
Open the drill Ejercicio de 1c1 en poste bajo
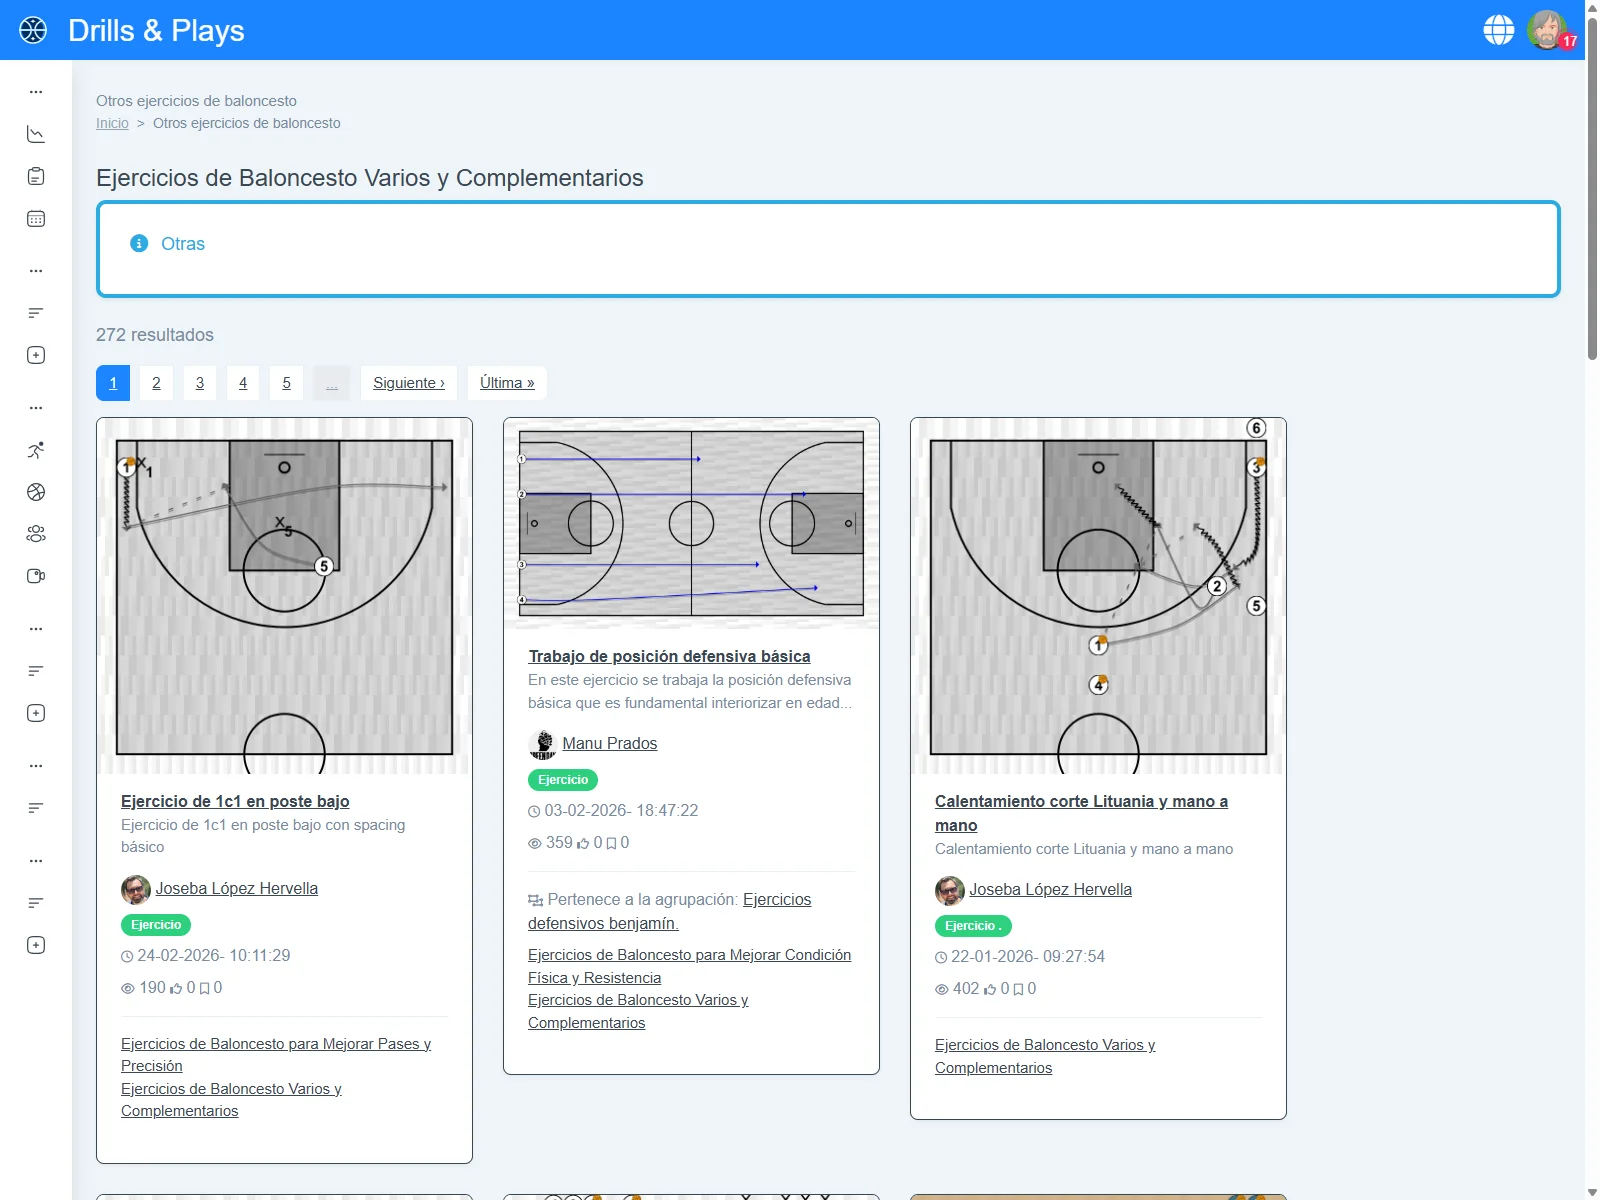coord(234,801)
